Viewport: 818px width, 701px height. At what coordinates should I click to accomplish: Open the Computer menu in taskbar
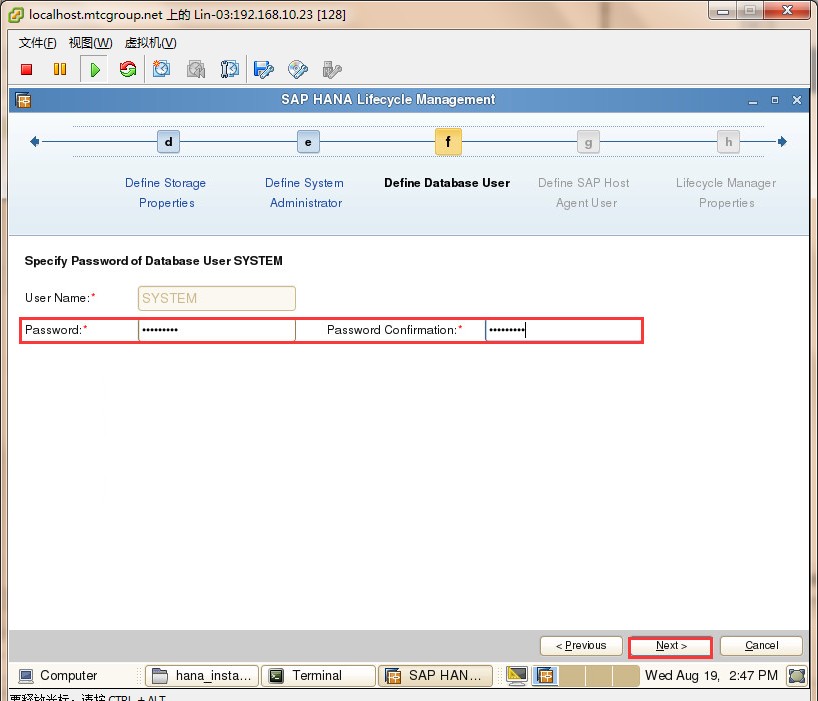[x=58, y=675]
